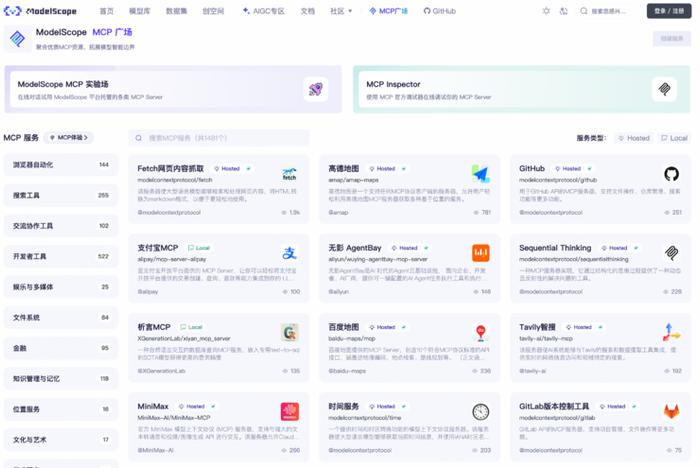Select the 开发者工具 category
Screen dimensions: 700x468
61,256
